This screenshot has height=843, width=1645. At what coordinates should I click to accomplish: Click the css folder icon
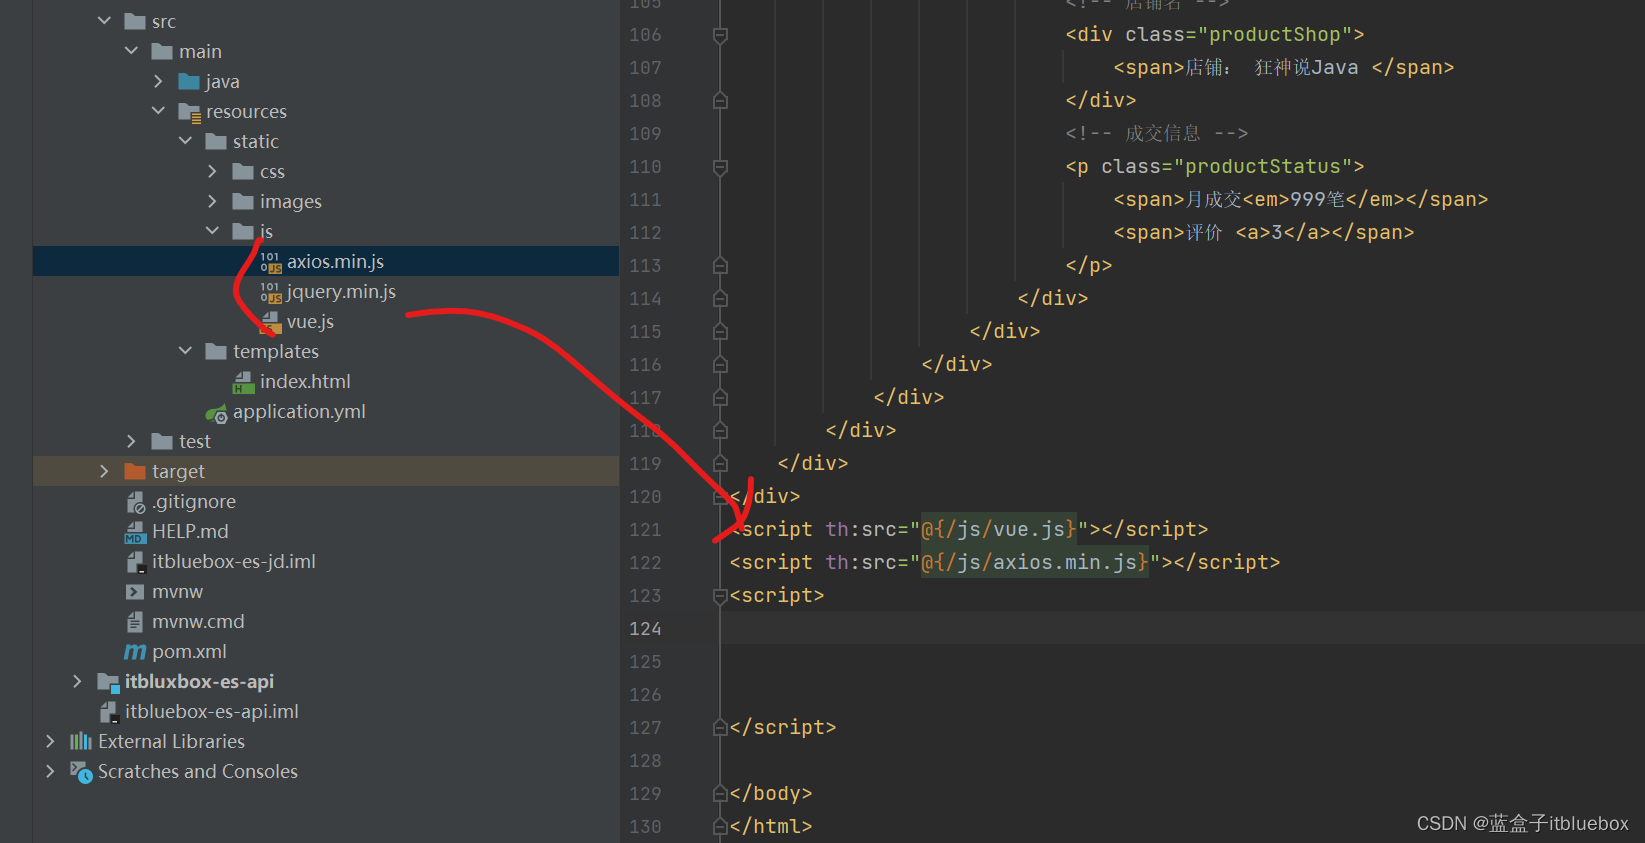[x=243, y=171]
